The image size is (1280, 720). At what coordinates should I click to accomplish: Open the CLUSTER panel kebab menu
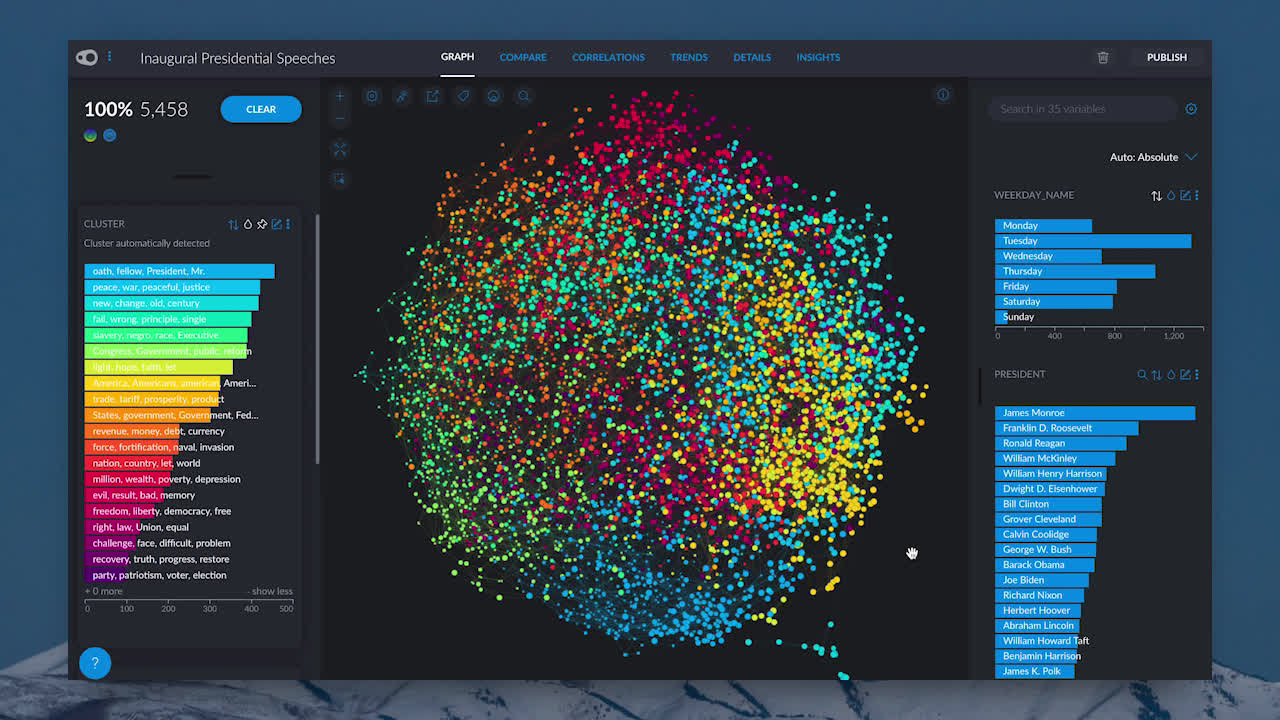(x=288, y=224)
